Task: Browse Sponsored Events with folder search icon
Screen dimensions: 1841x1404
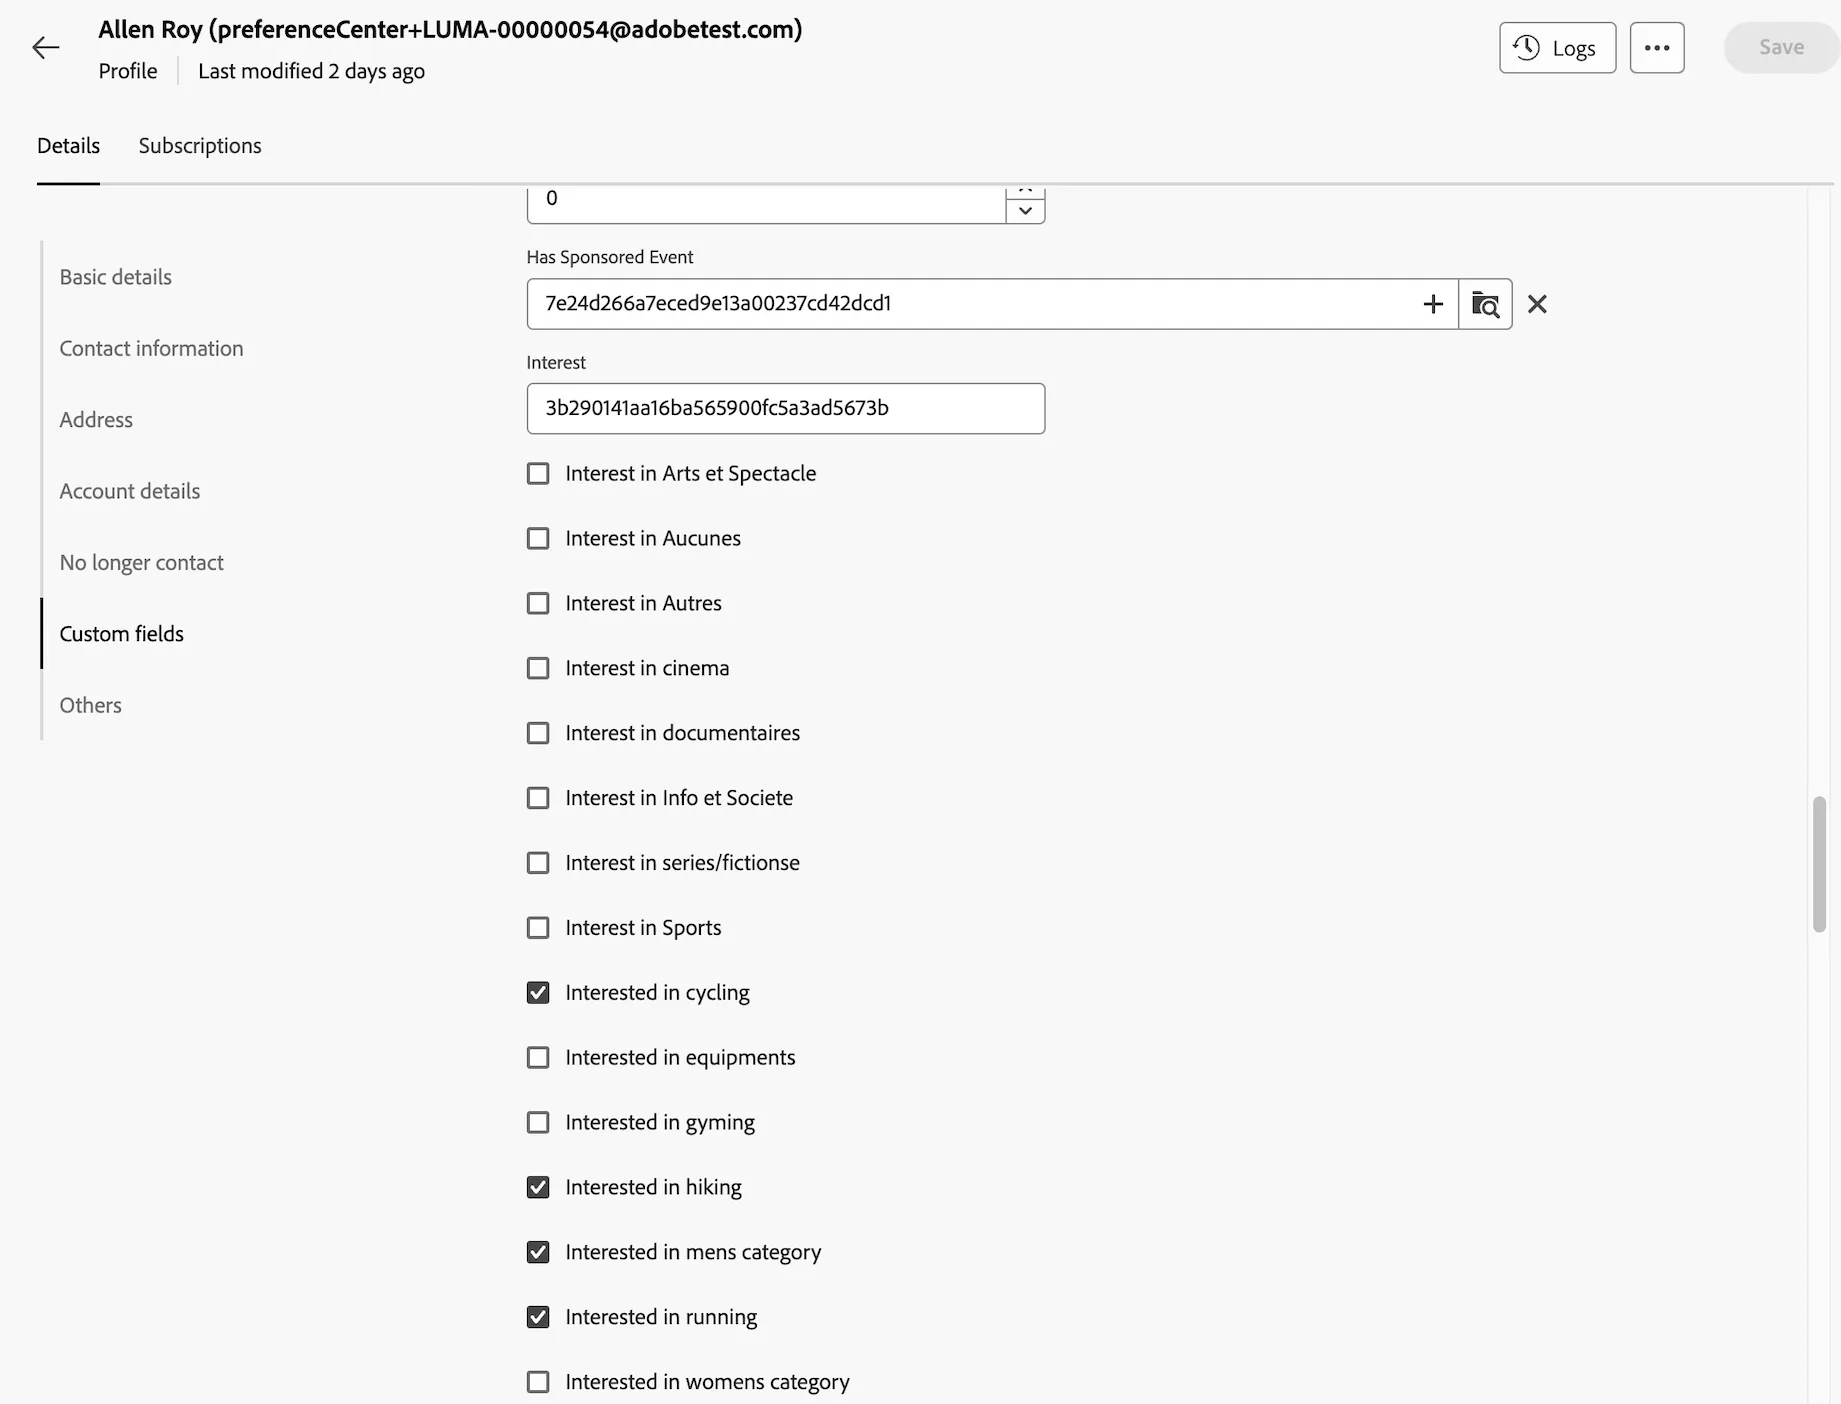Action: point(1485,304)
